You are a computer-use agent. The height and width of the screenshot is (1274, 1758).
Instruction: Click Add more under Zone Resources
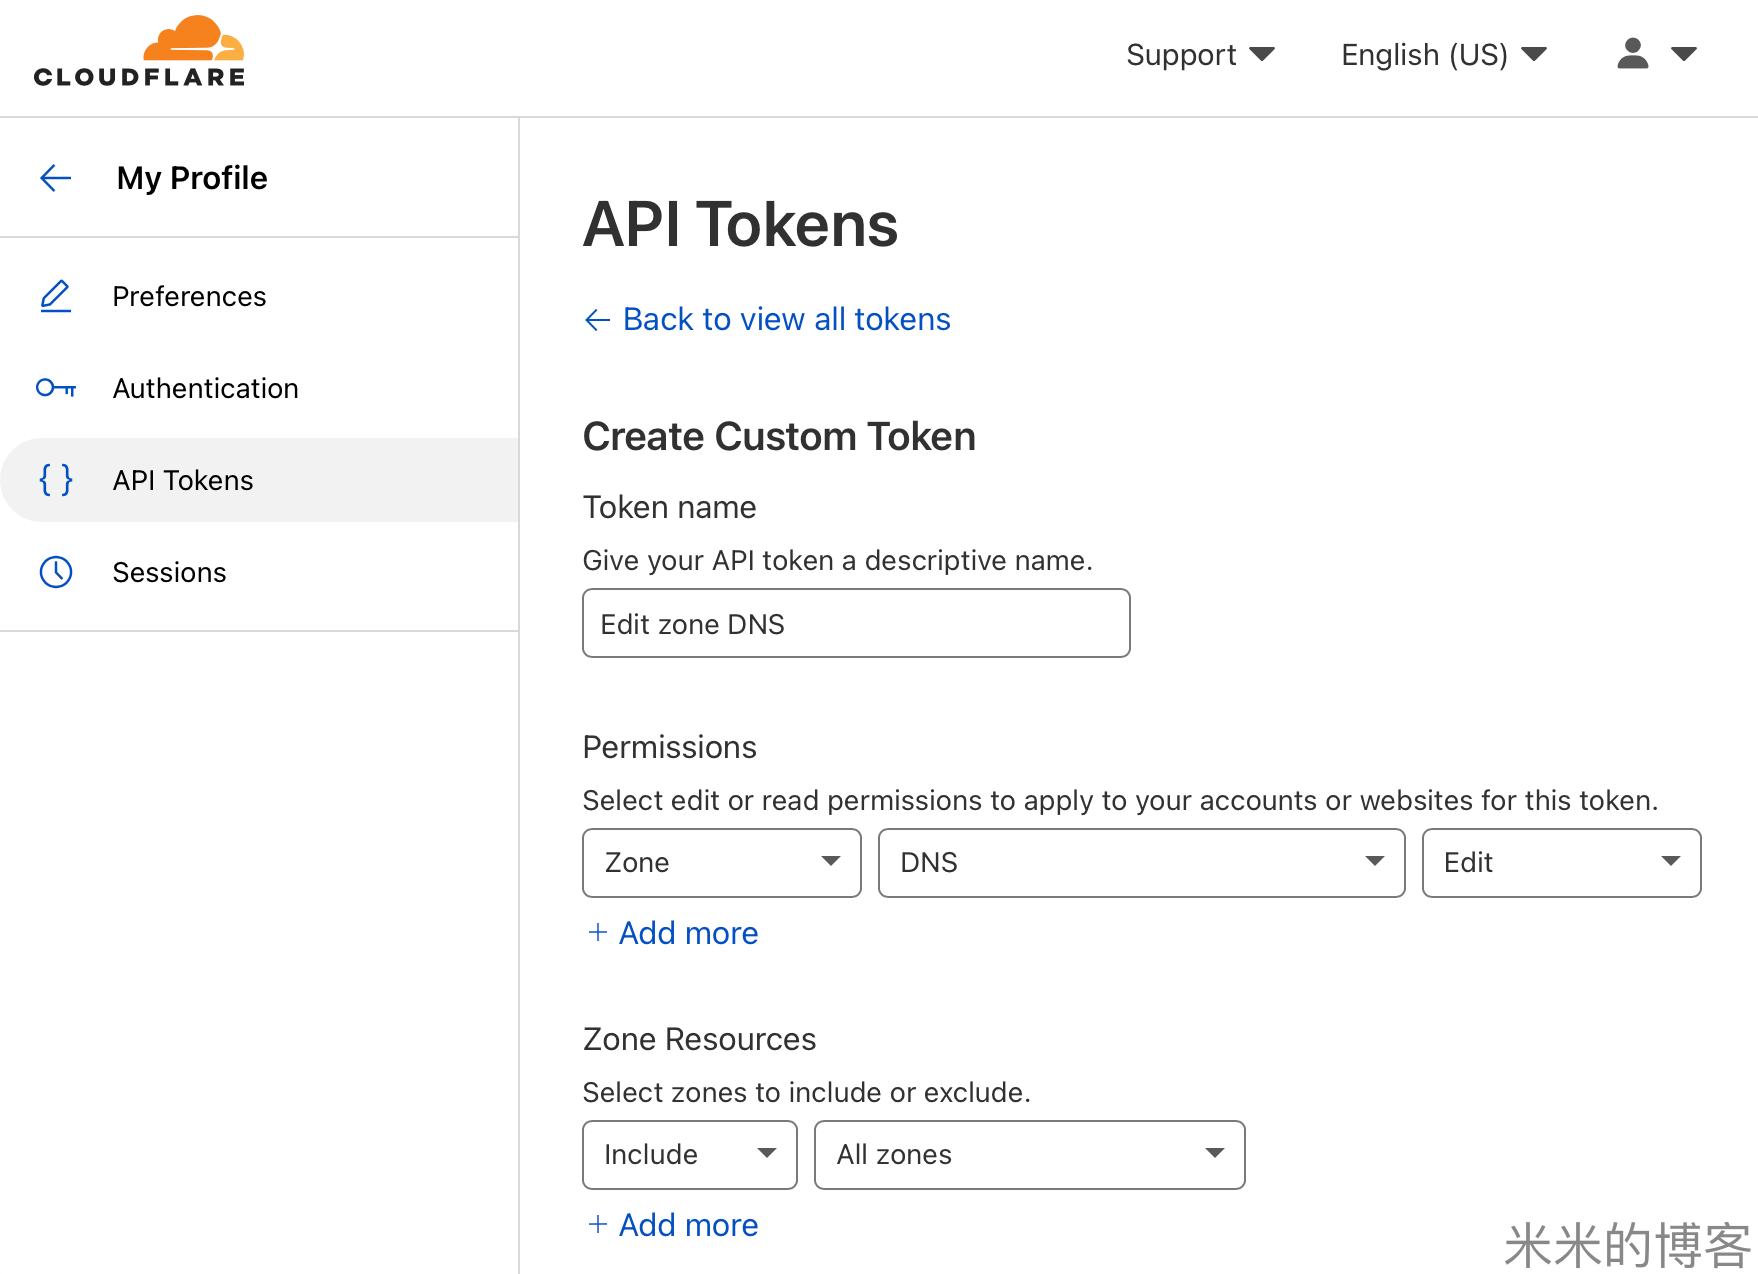[687, 1224]
